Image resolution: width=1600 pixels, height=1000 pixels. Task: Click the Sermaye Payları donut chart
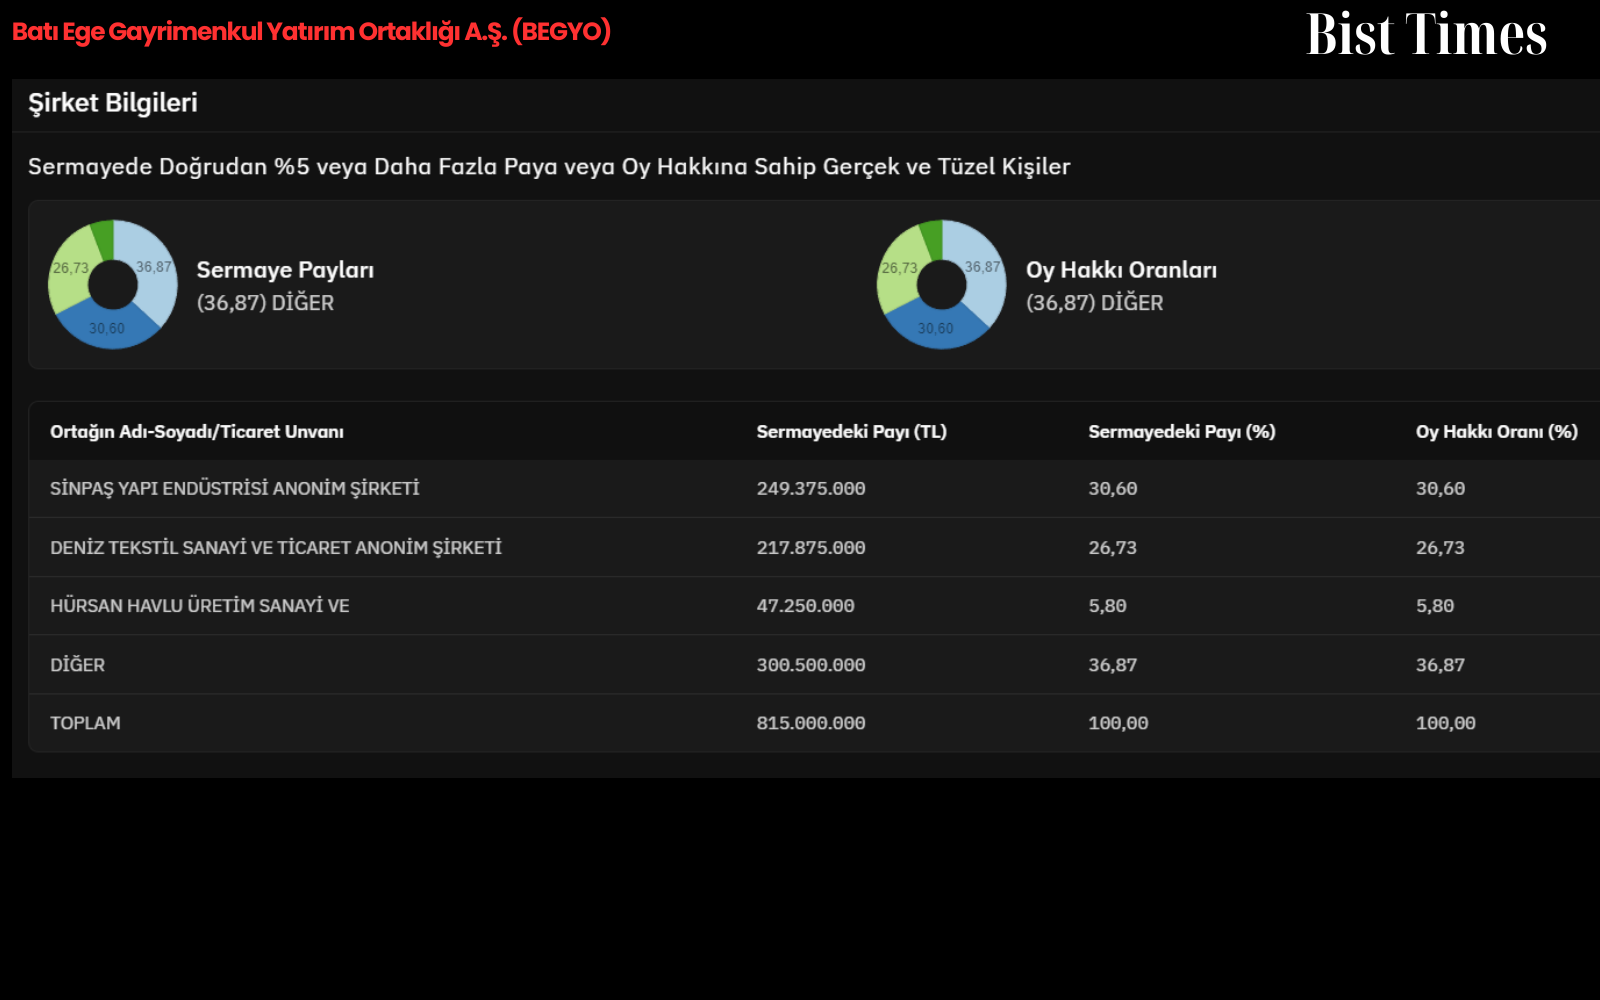113,285
